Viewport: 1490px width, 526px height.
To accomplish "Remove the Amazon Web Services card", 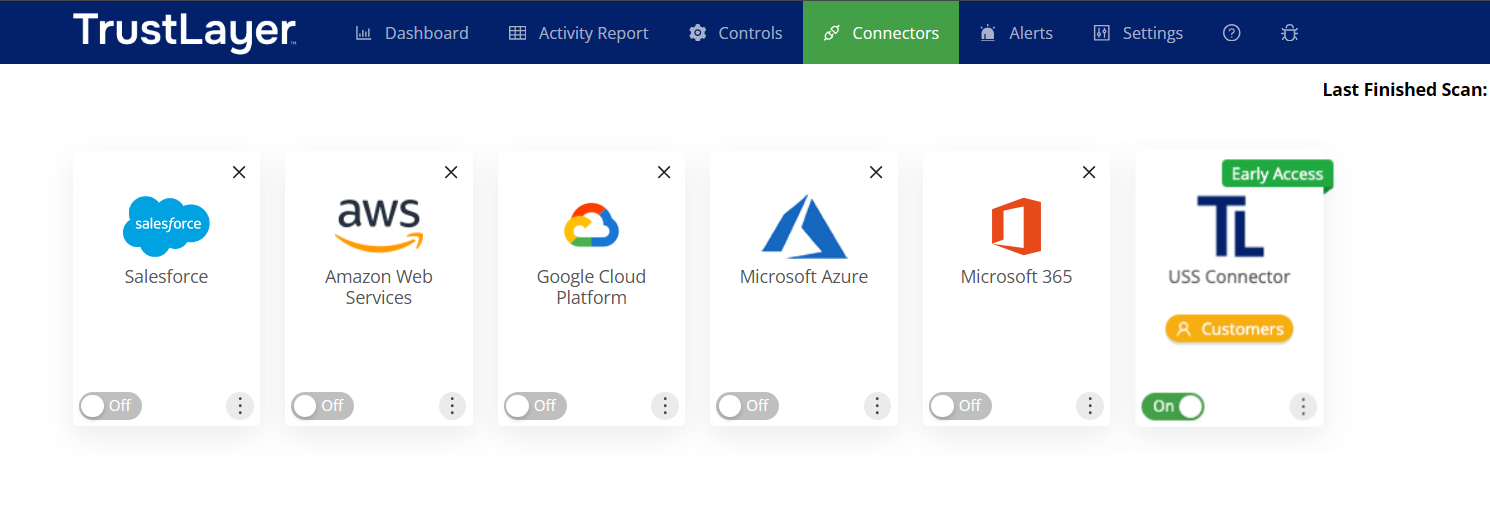I will point(451,172).
